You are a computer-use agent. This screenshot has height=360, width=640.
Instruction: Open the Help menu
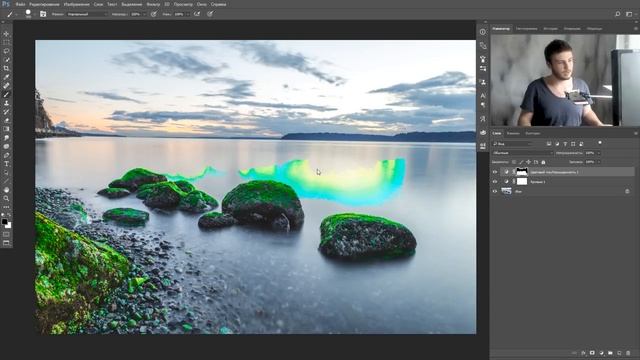218,4
